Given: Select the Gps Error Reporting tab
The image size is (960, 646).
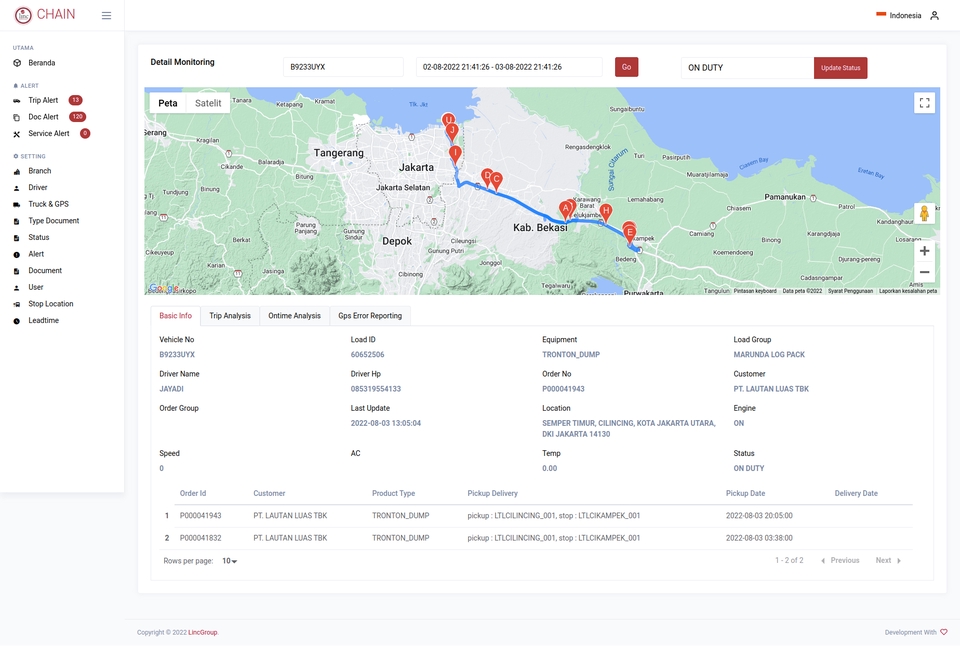Looking at the screenshot, I should [370, 316].
